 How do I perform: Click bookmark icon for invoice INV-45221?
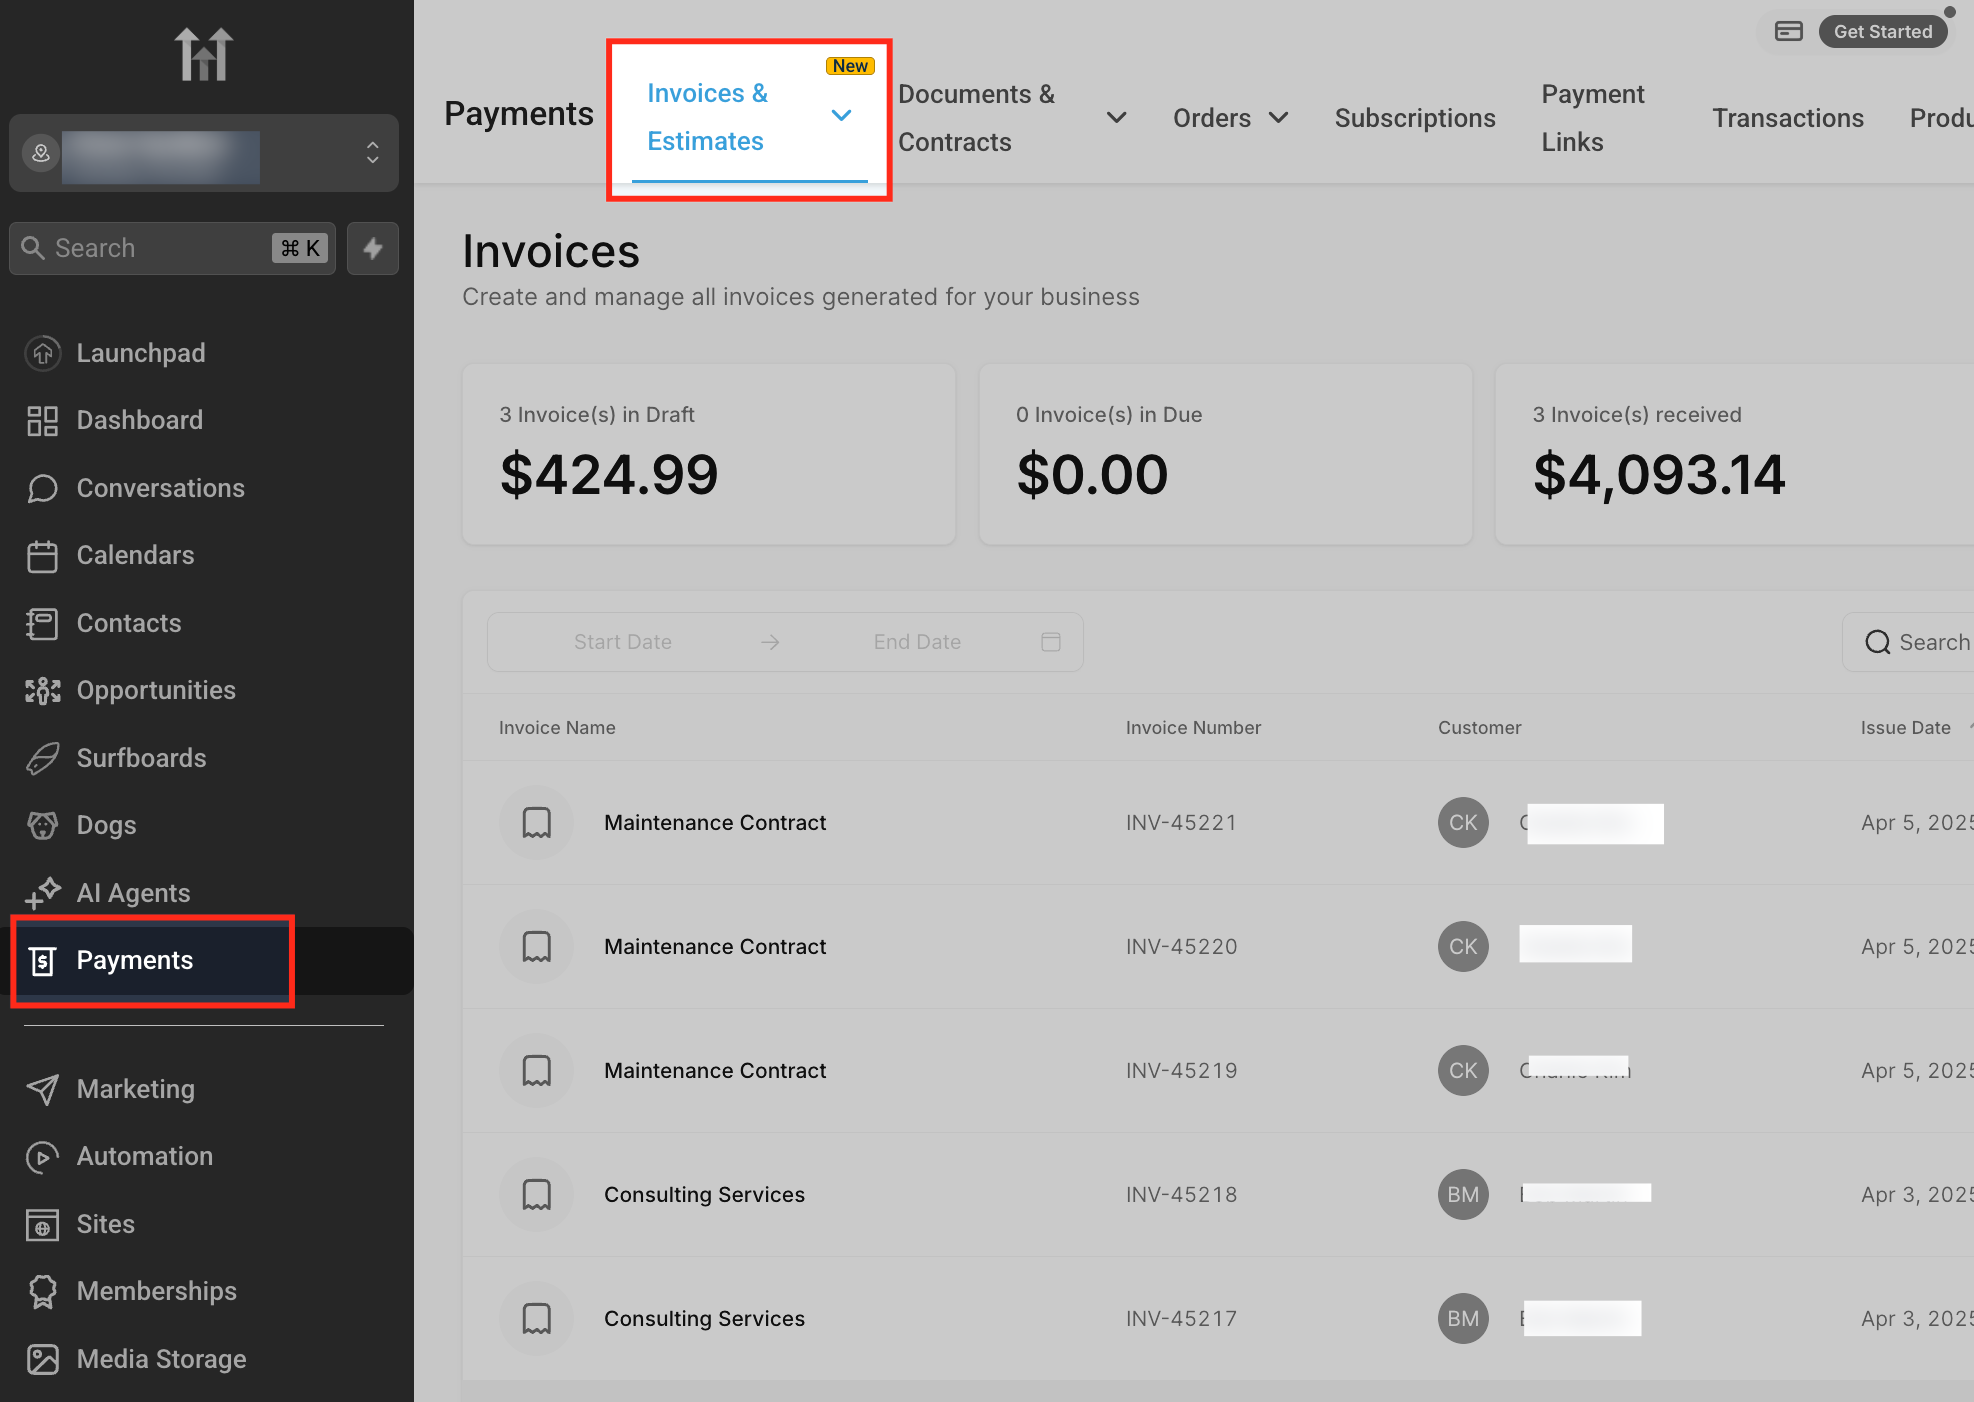(537, 823)
